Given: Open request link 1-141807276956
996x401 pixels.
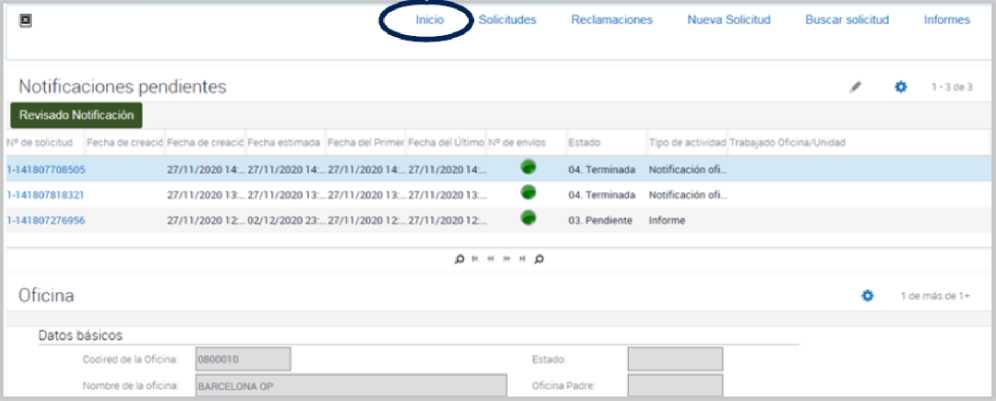Looking at the screenshot, I should click(46, 220).
